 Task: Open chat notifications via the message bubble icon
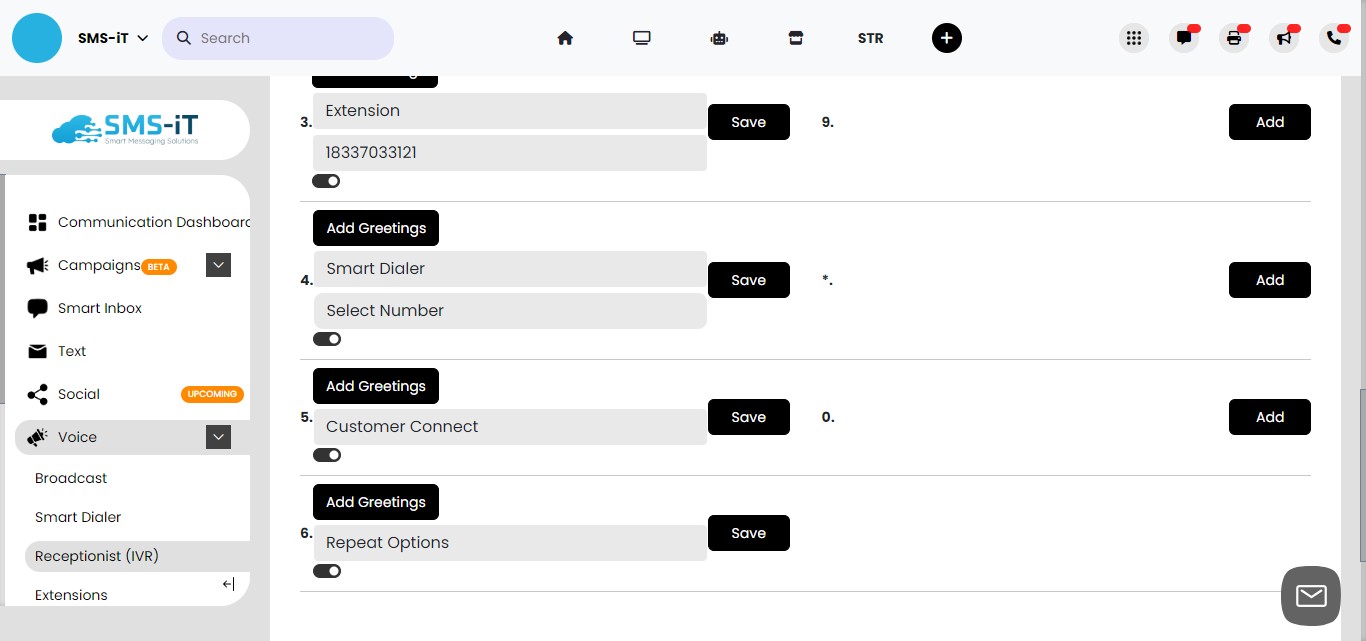click(x=1184, y=38)
